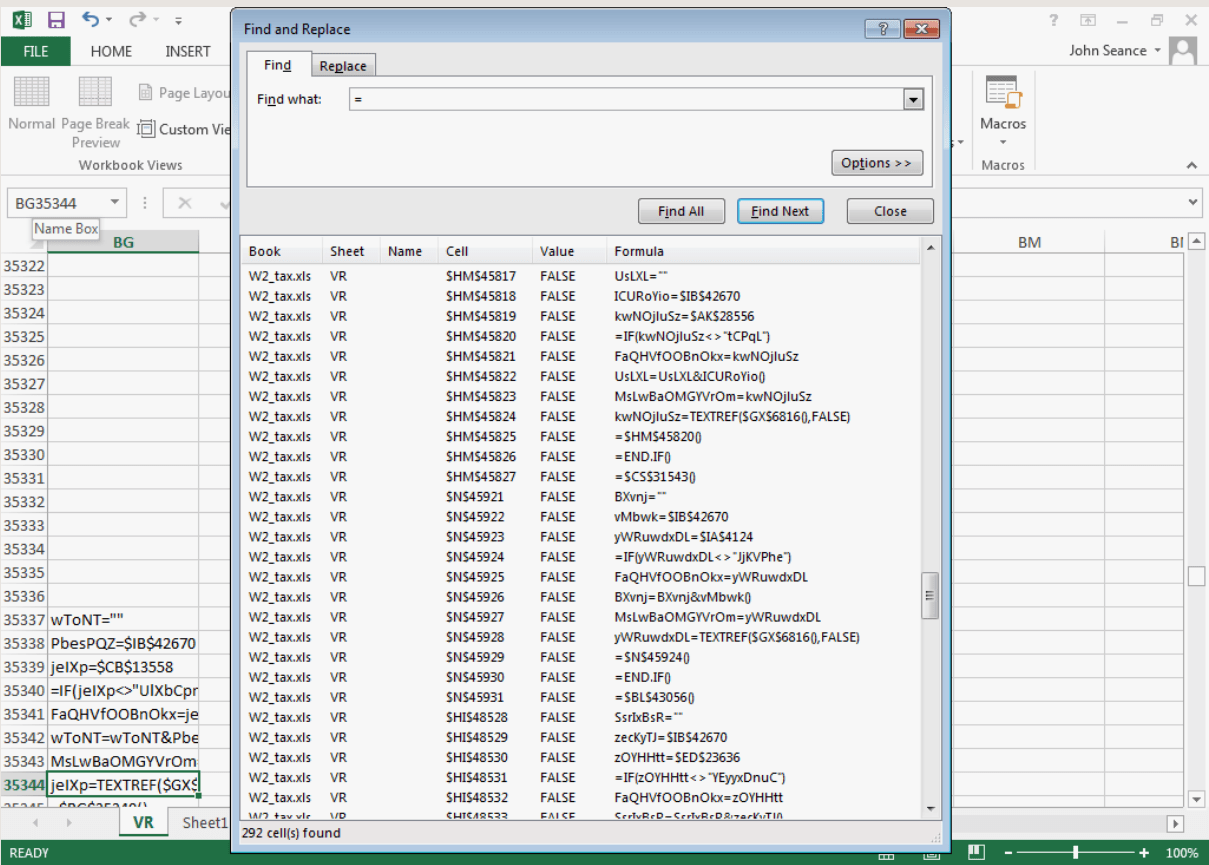Click the zoom slider handle in status bar

(1075, 853)
